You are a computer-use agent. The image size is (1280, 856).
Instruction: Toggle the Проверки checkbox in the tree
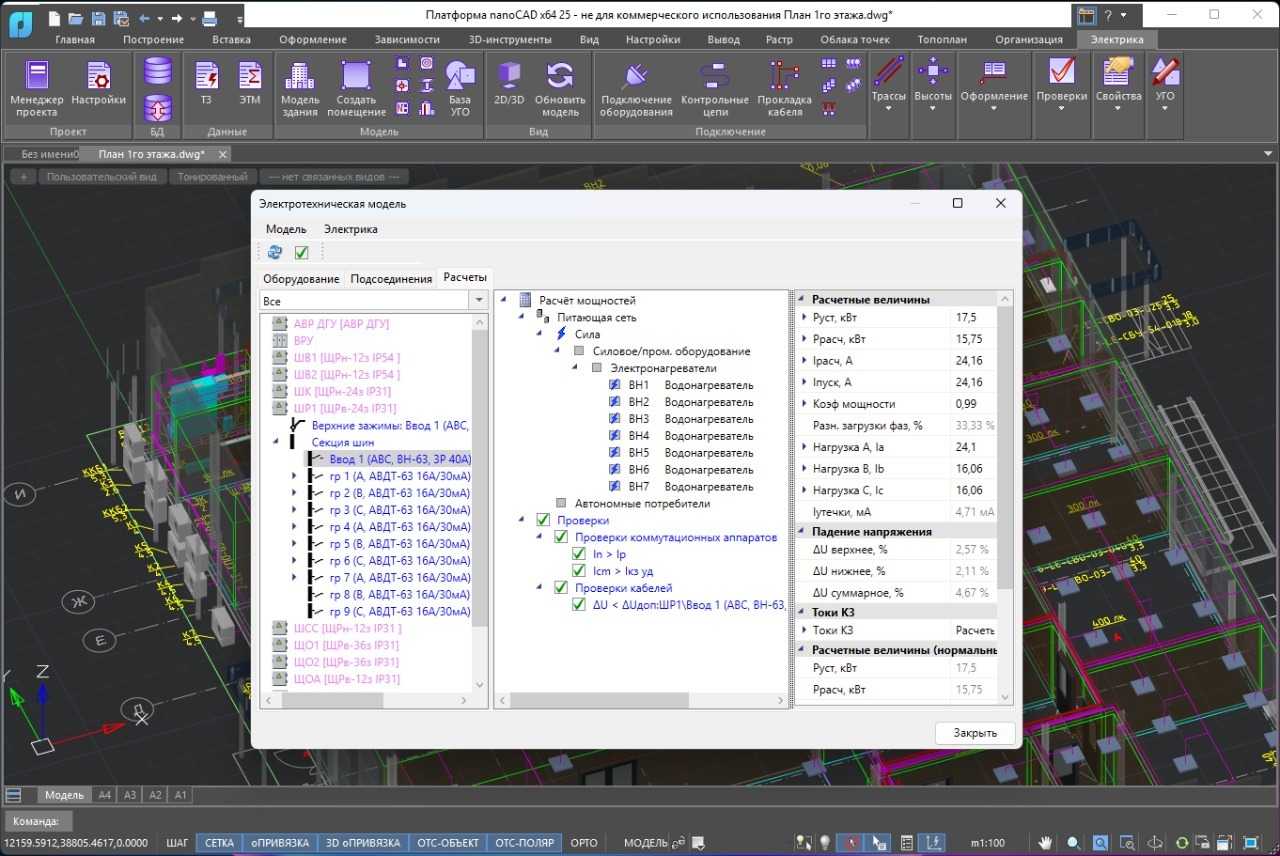(543, 520)
